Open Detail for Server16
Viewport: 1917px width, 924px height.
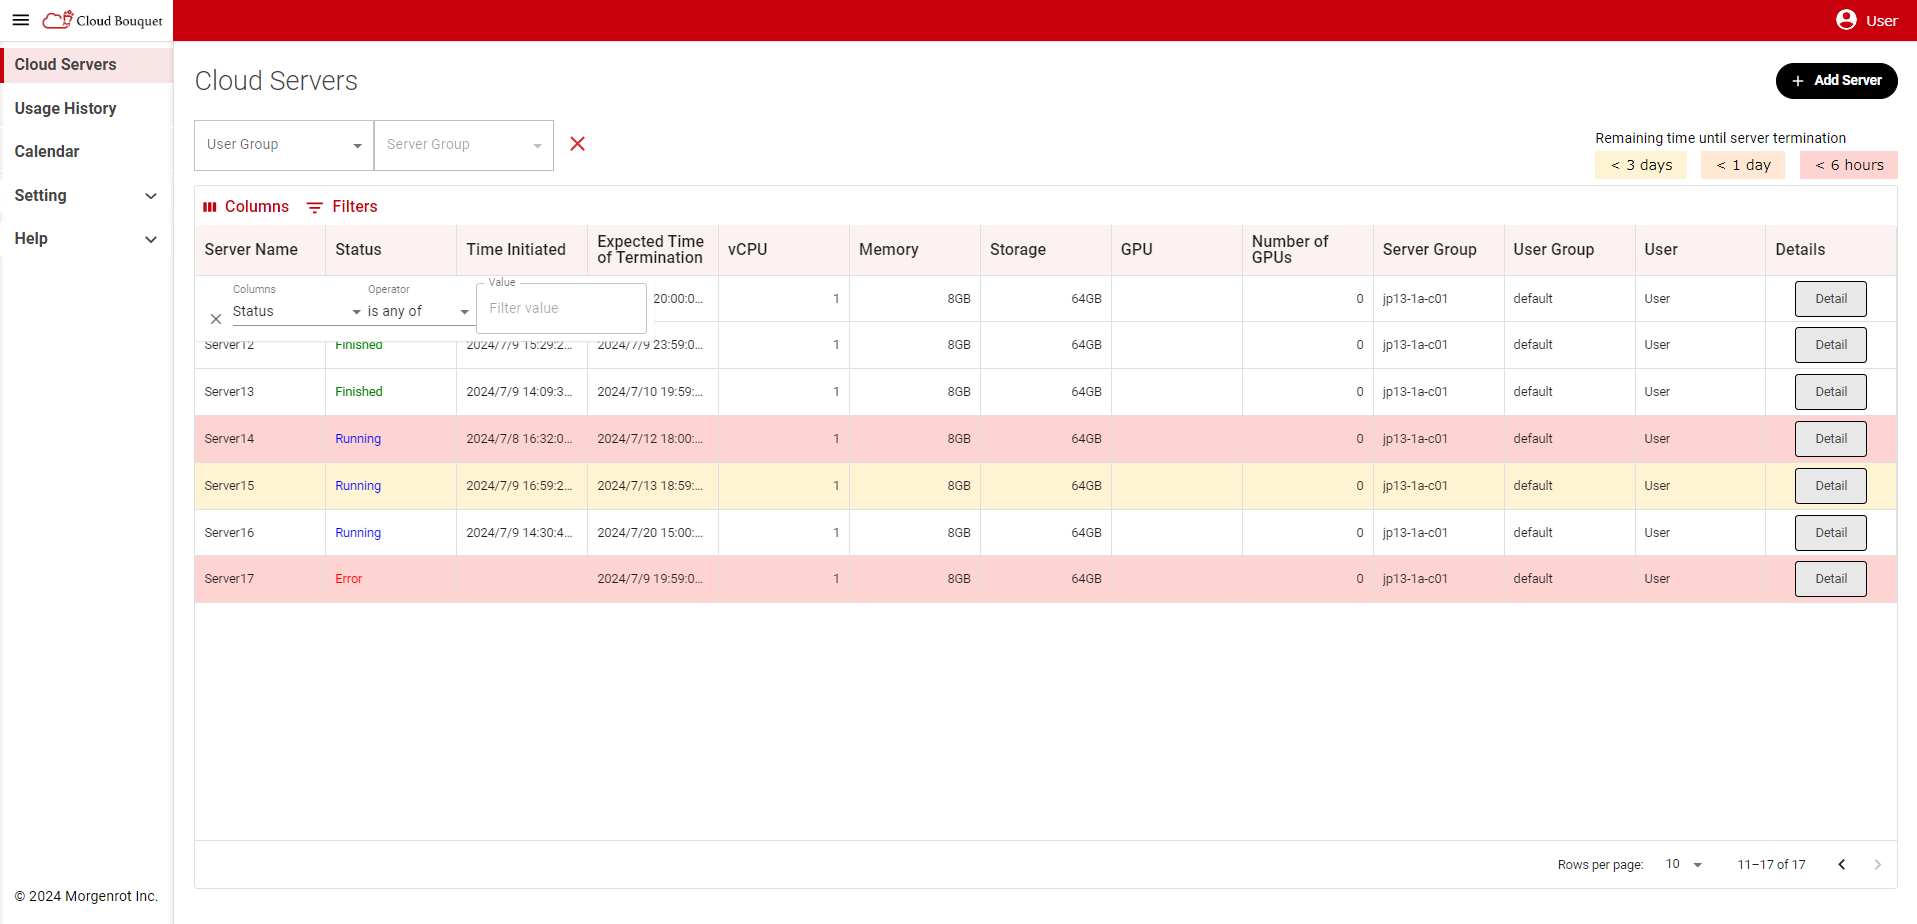1830,533
